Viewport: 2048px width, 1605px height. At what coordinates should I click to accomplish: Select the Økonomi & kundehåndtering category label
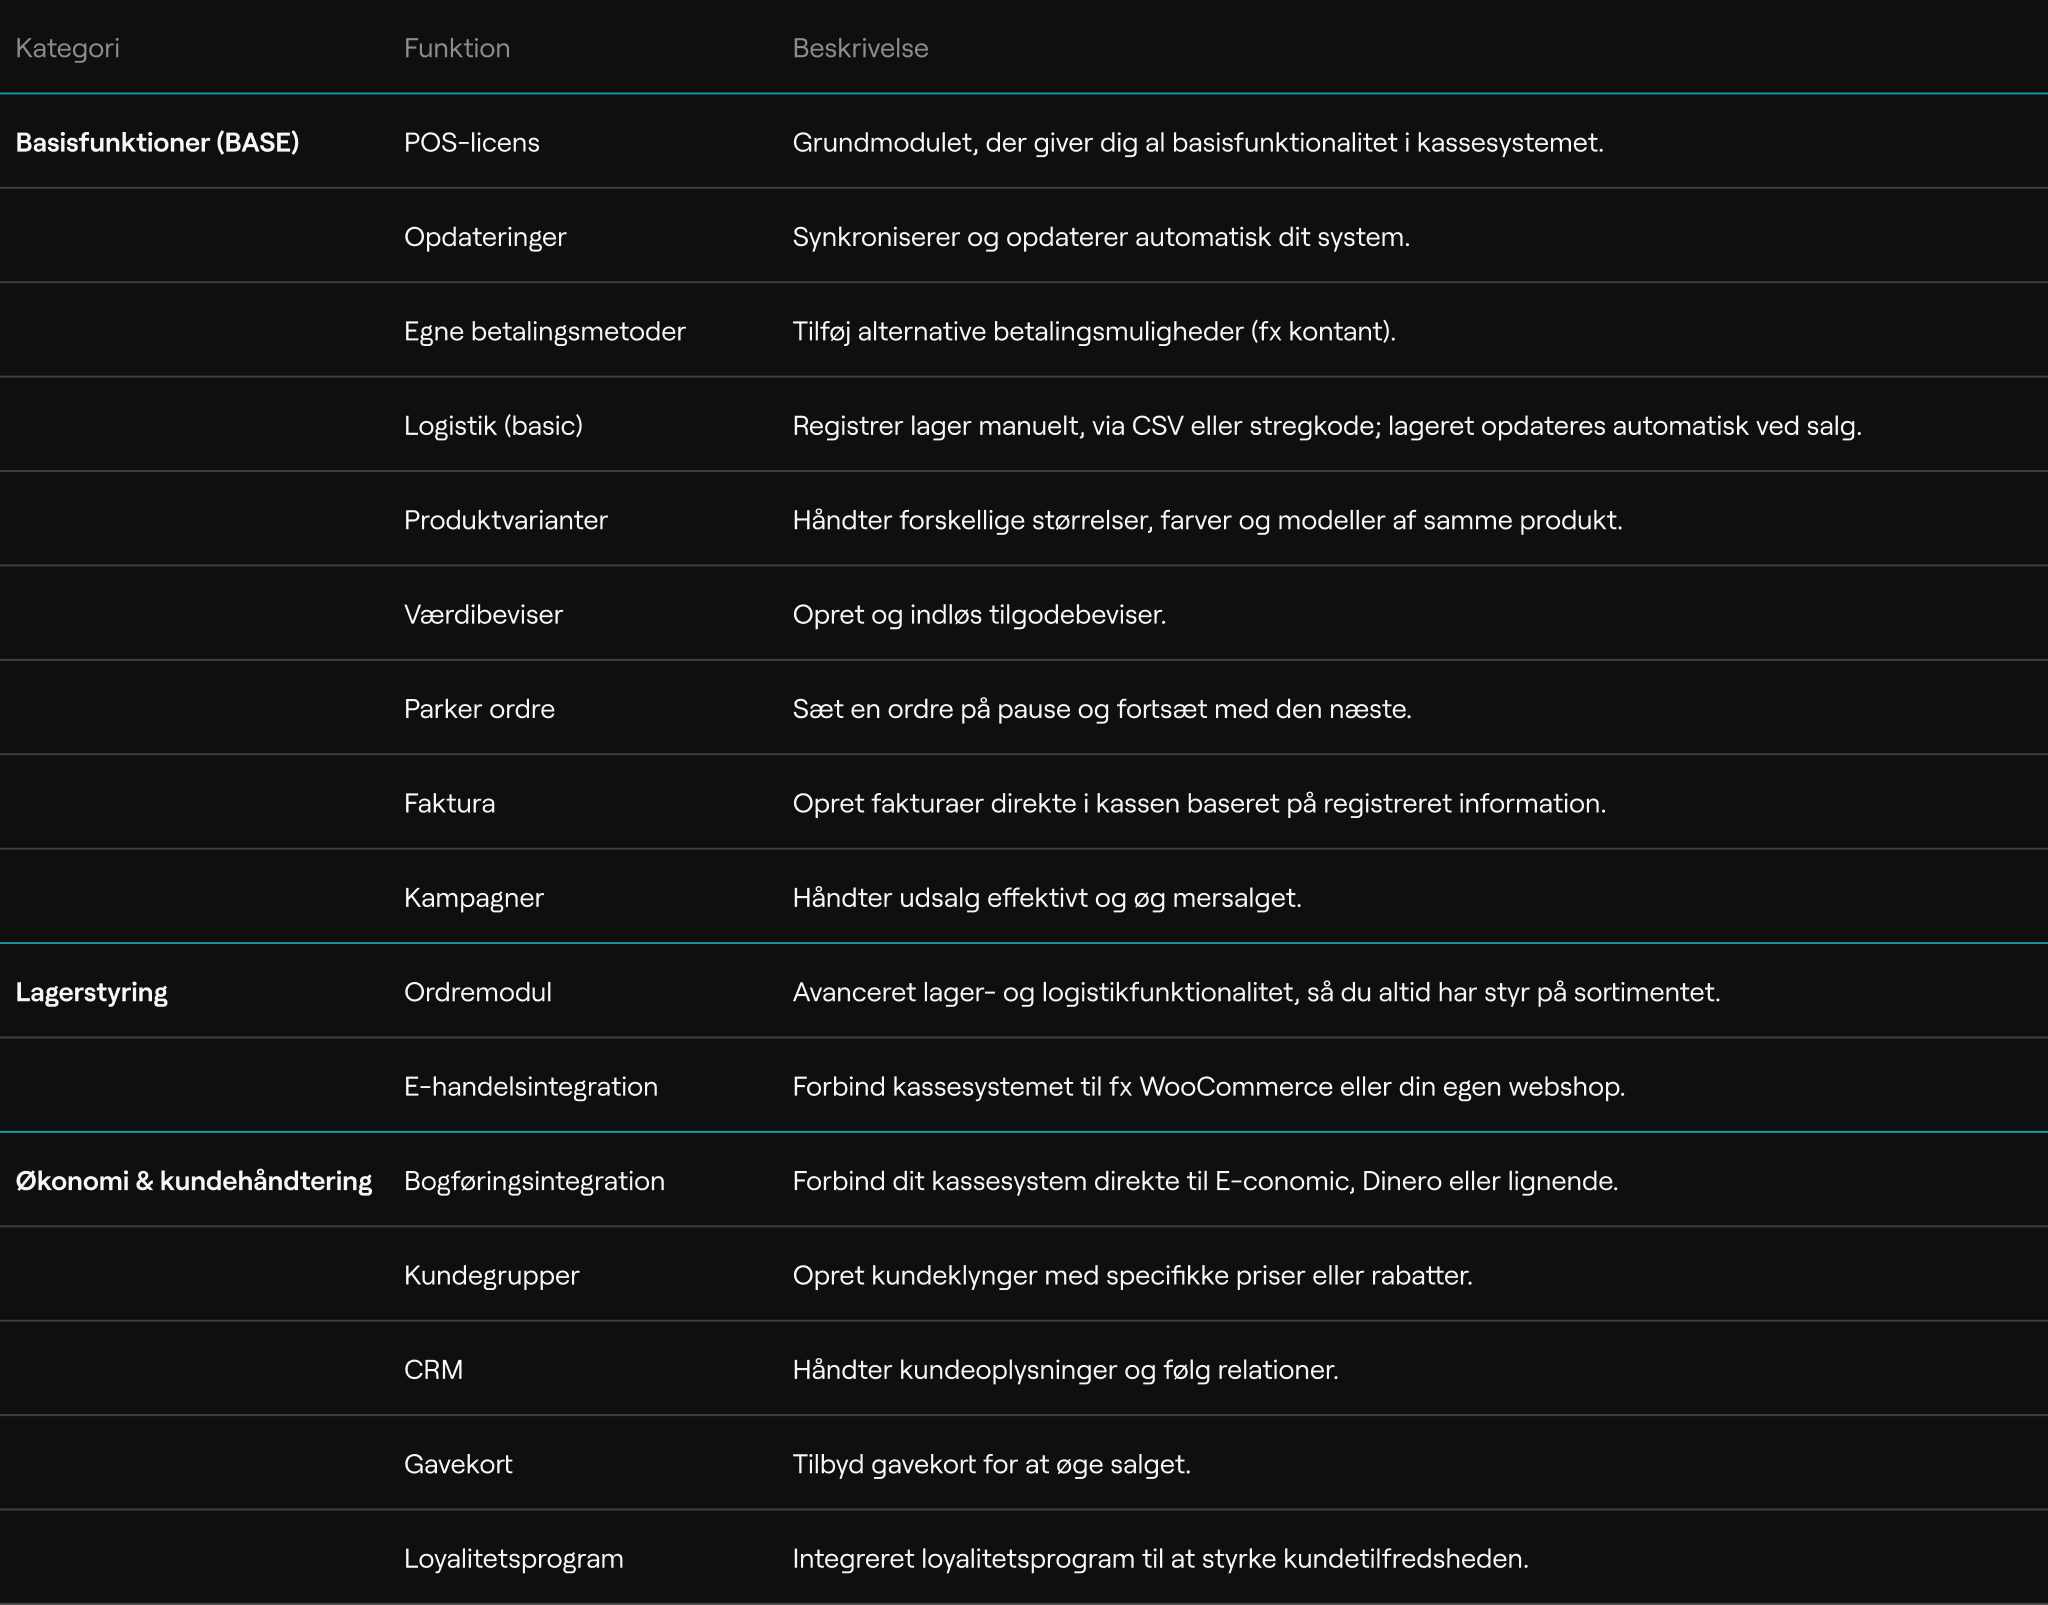[x=193, y=1181]
